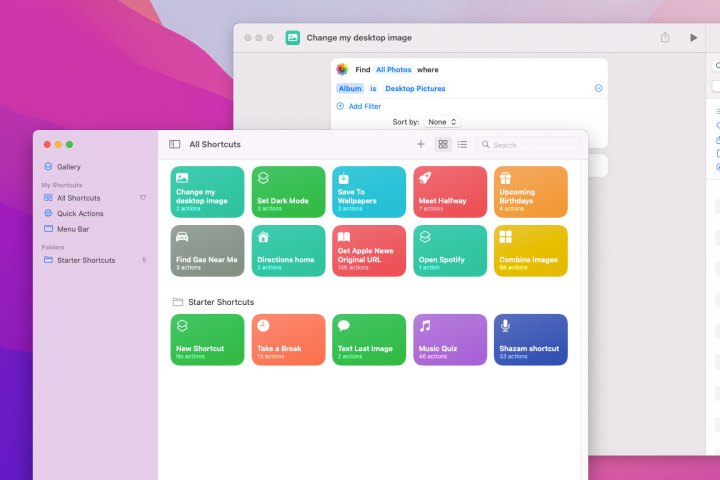Open Quick Actions in sidebar
The image size is (720, 480).
click(79, 213)
